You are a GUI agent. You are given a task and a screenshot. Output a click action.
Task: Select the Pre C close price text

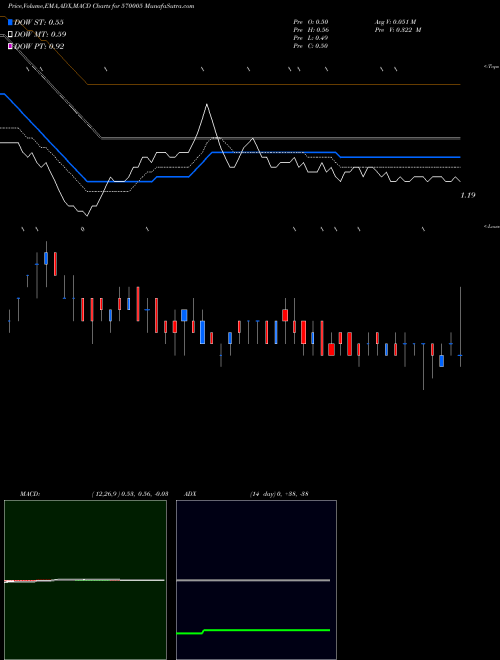311,46
